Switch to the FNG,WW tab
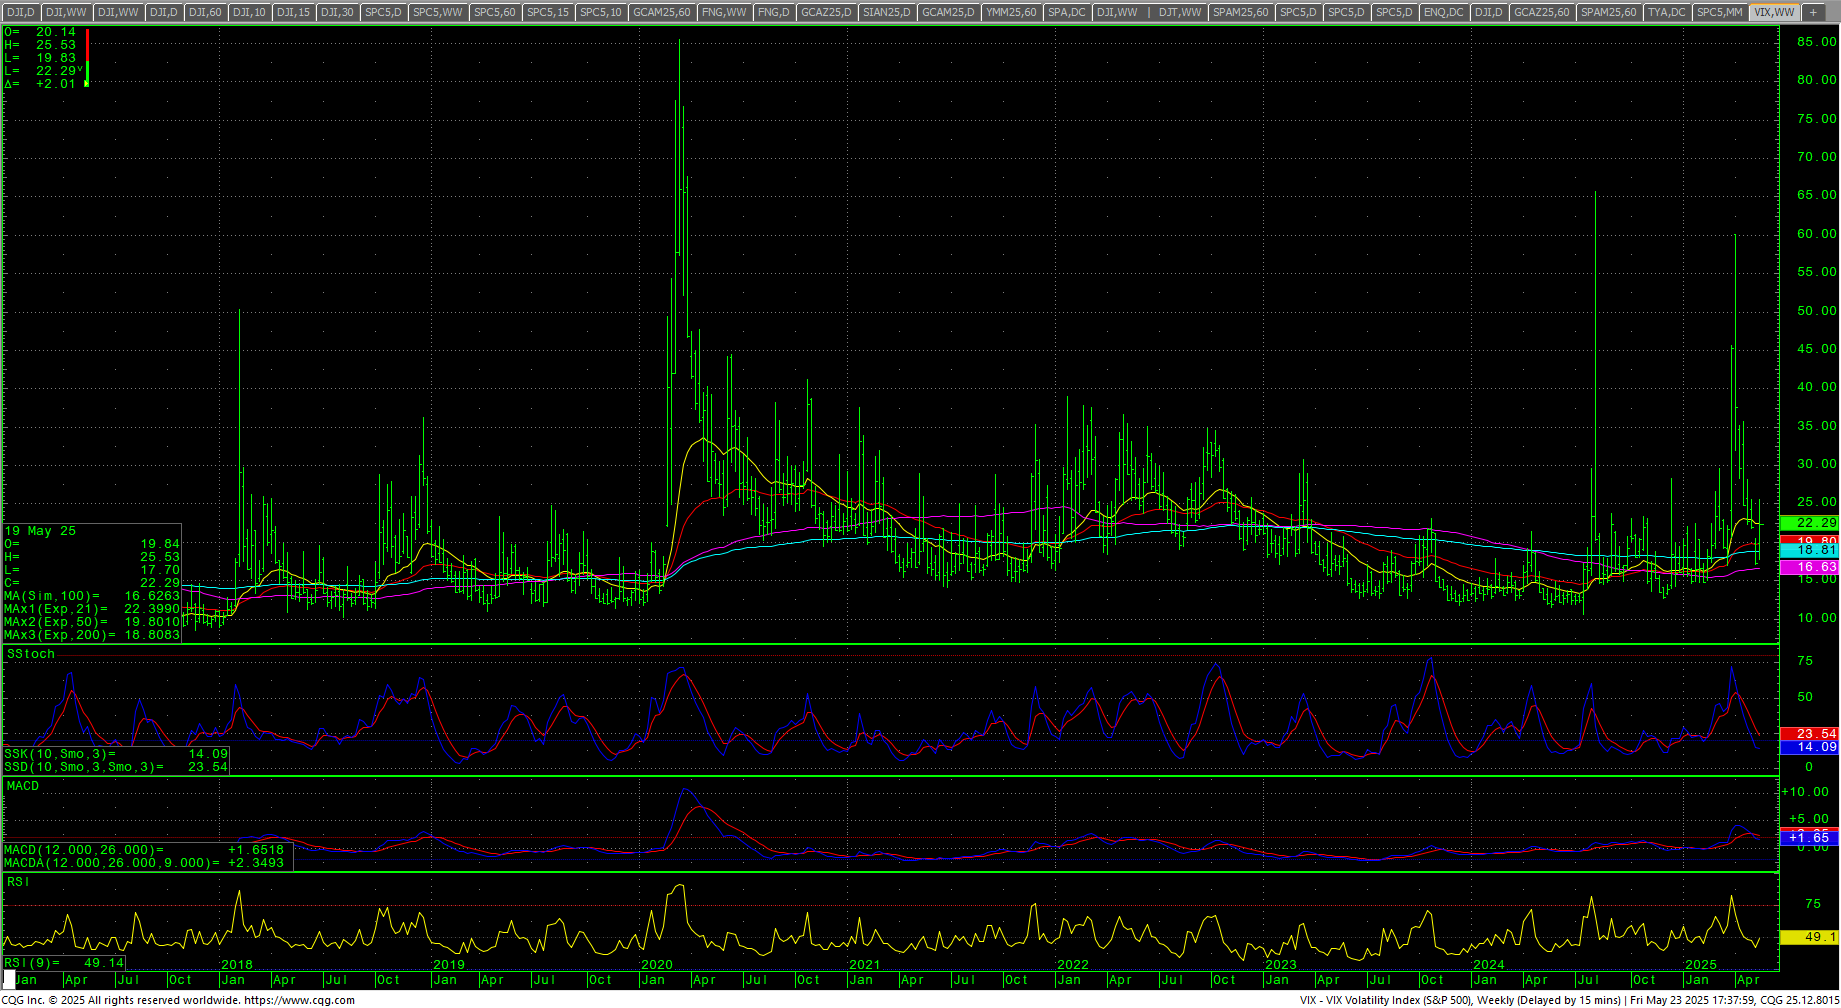The height and width of the screenshot is (1008, 1841). 724,12
